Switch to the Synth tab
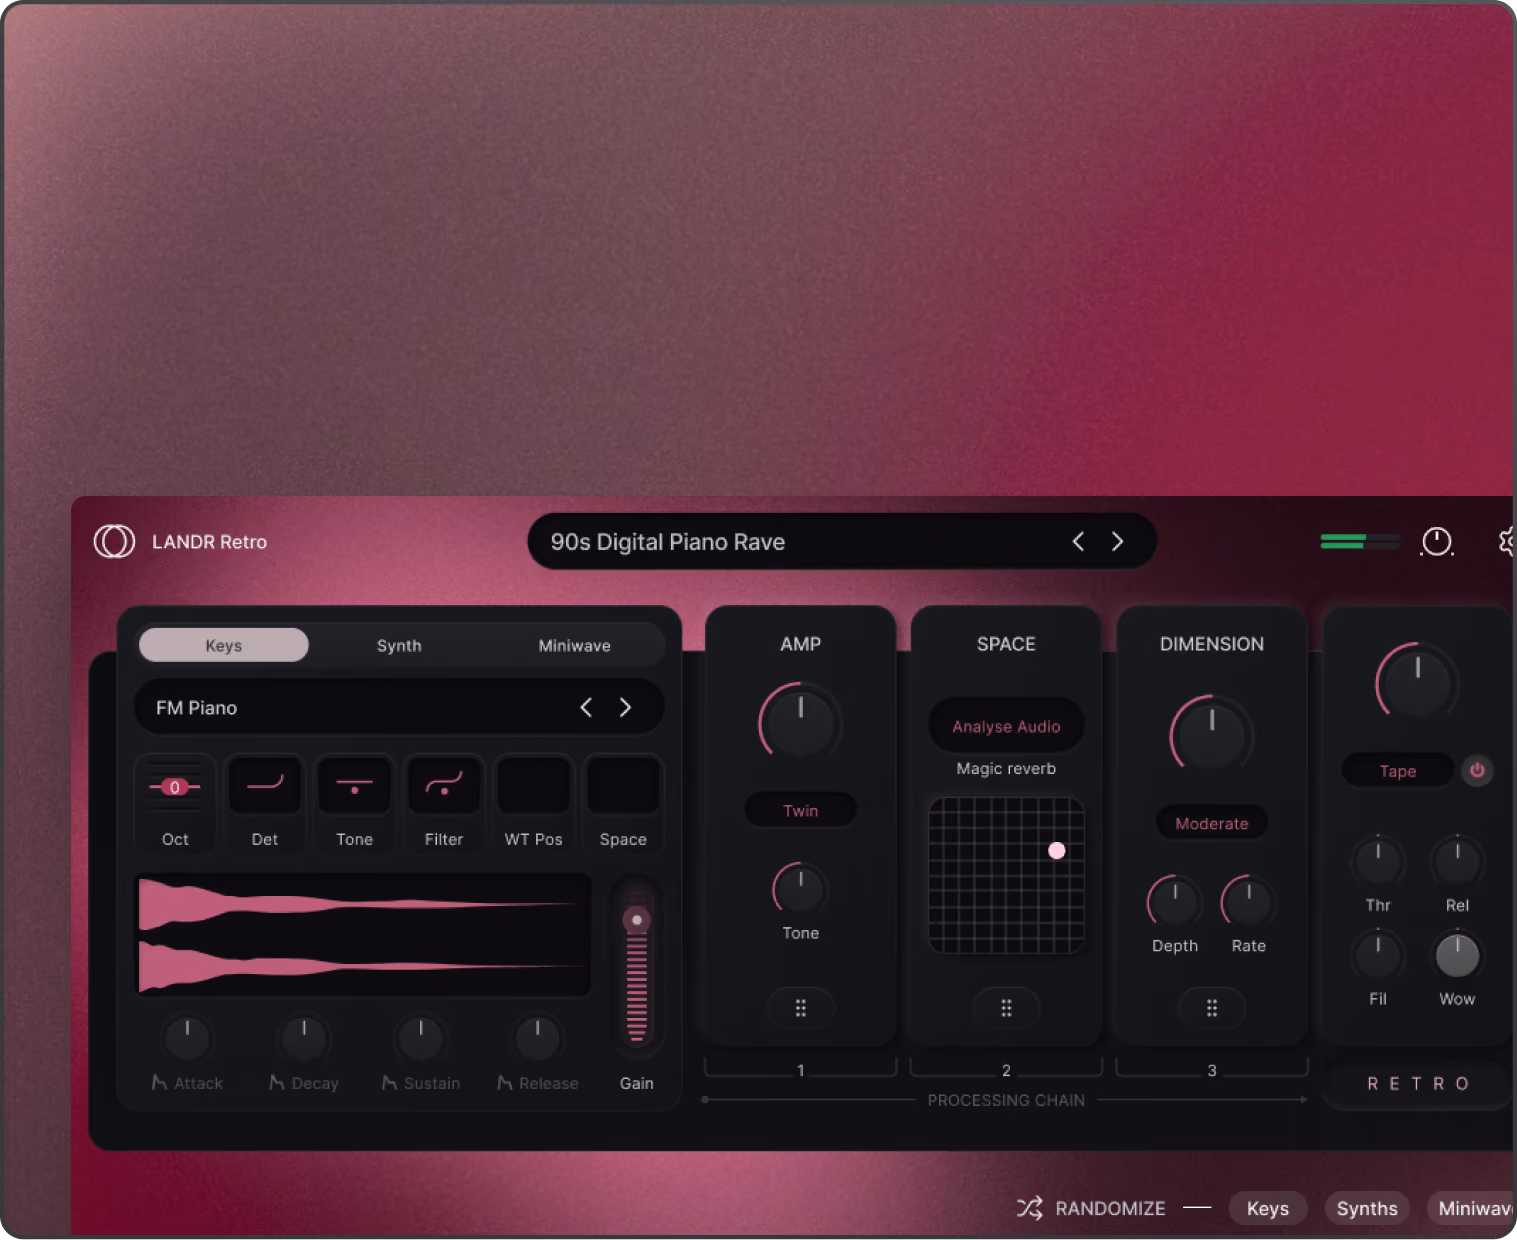The width and height of the screenshot is (1517, 1240). pos(399,645)
